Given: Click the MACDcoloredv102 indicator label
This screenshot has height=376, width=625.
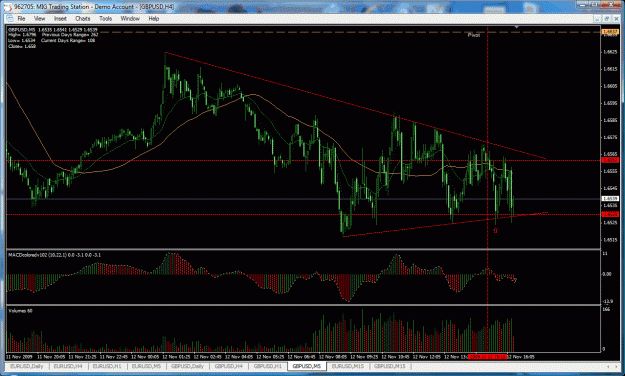Looking at the screenshot, I should pos(55,255).
